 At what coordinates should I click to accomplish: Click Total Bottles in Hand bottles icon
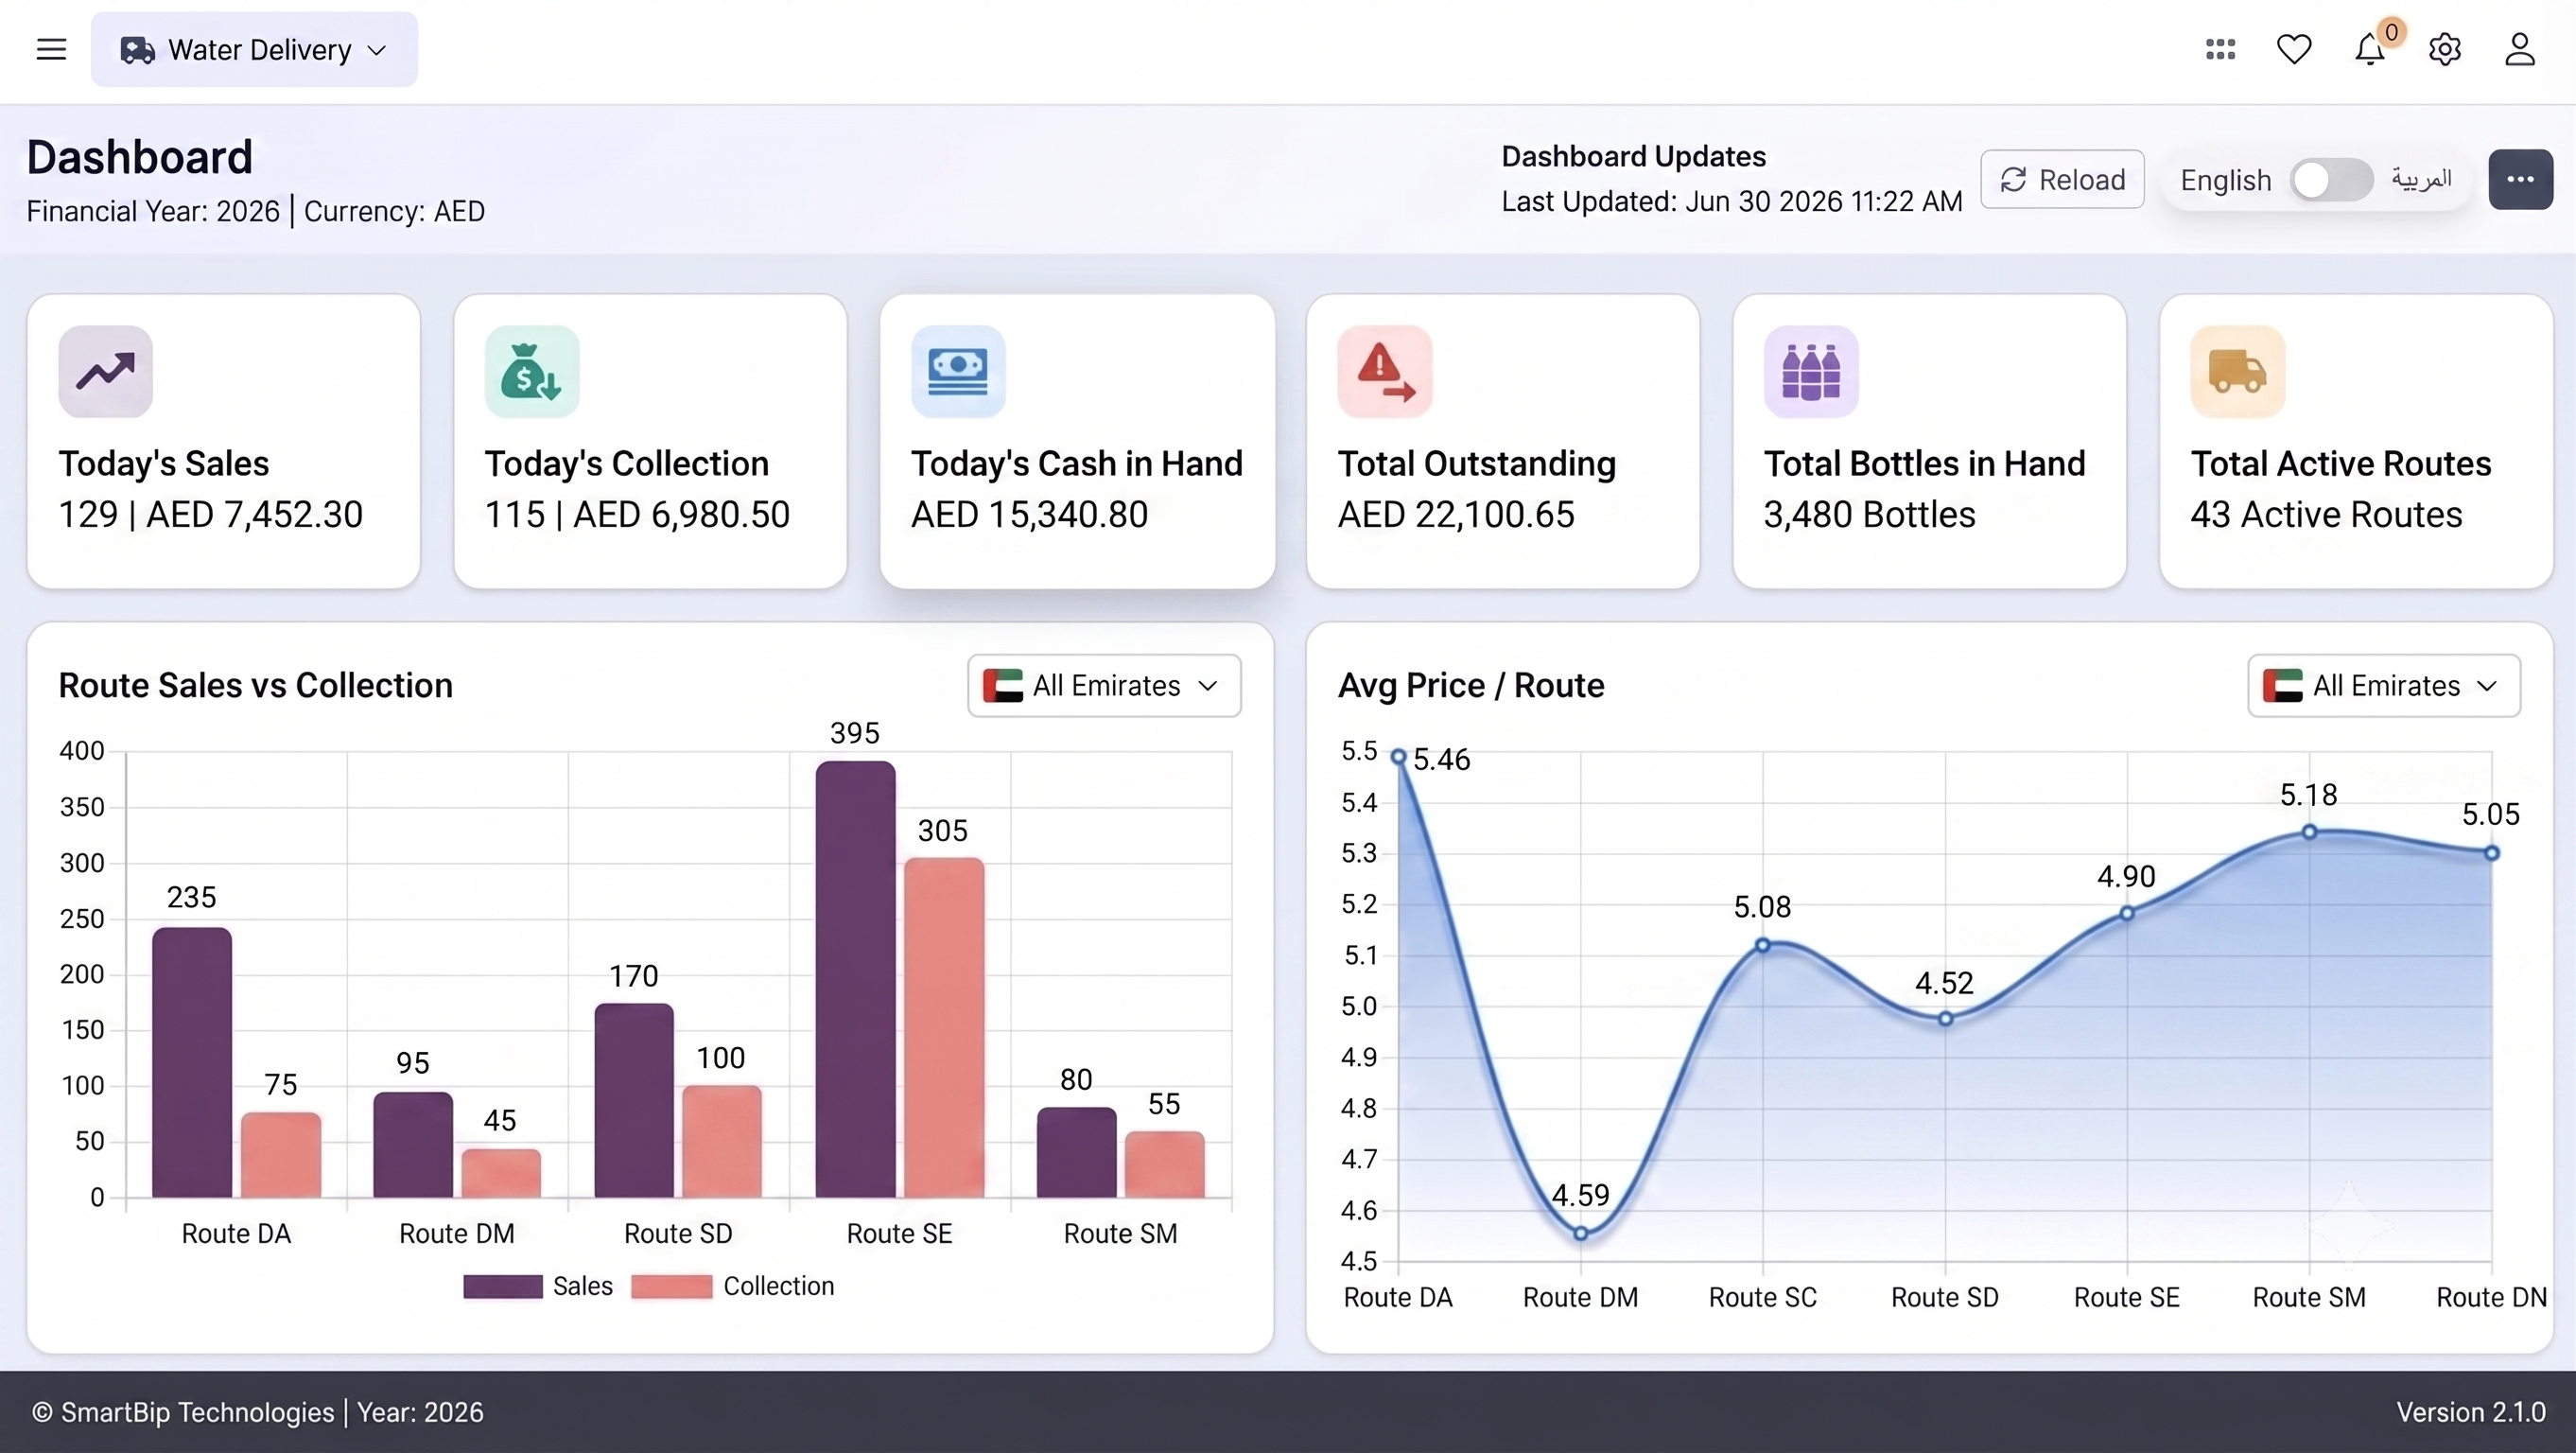pyautogui.click(x=1811, y=372)
